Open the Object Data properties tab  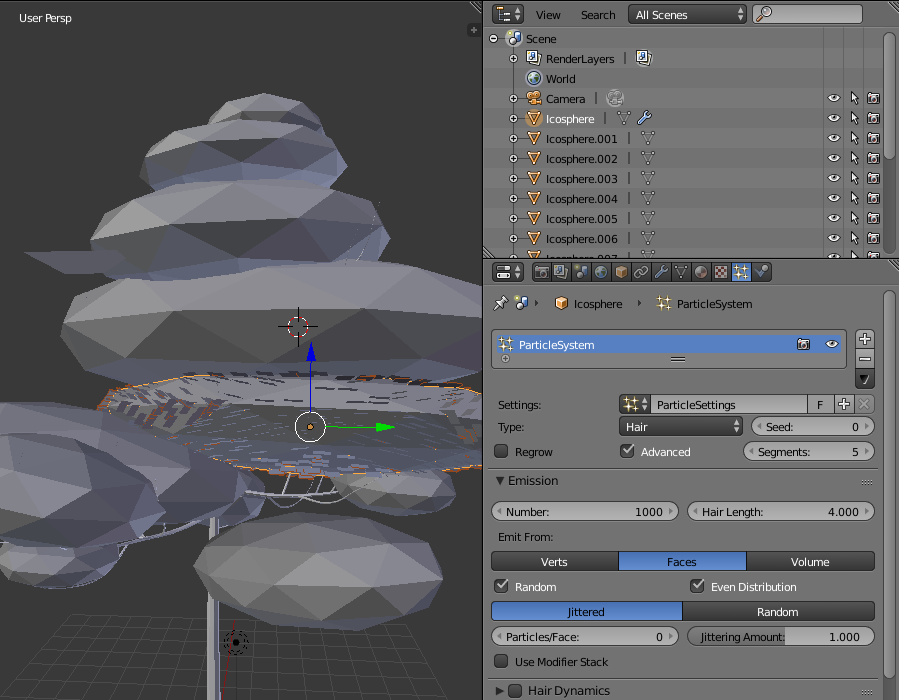[x=681, y=272]
